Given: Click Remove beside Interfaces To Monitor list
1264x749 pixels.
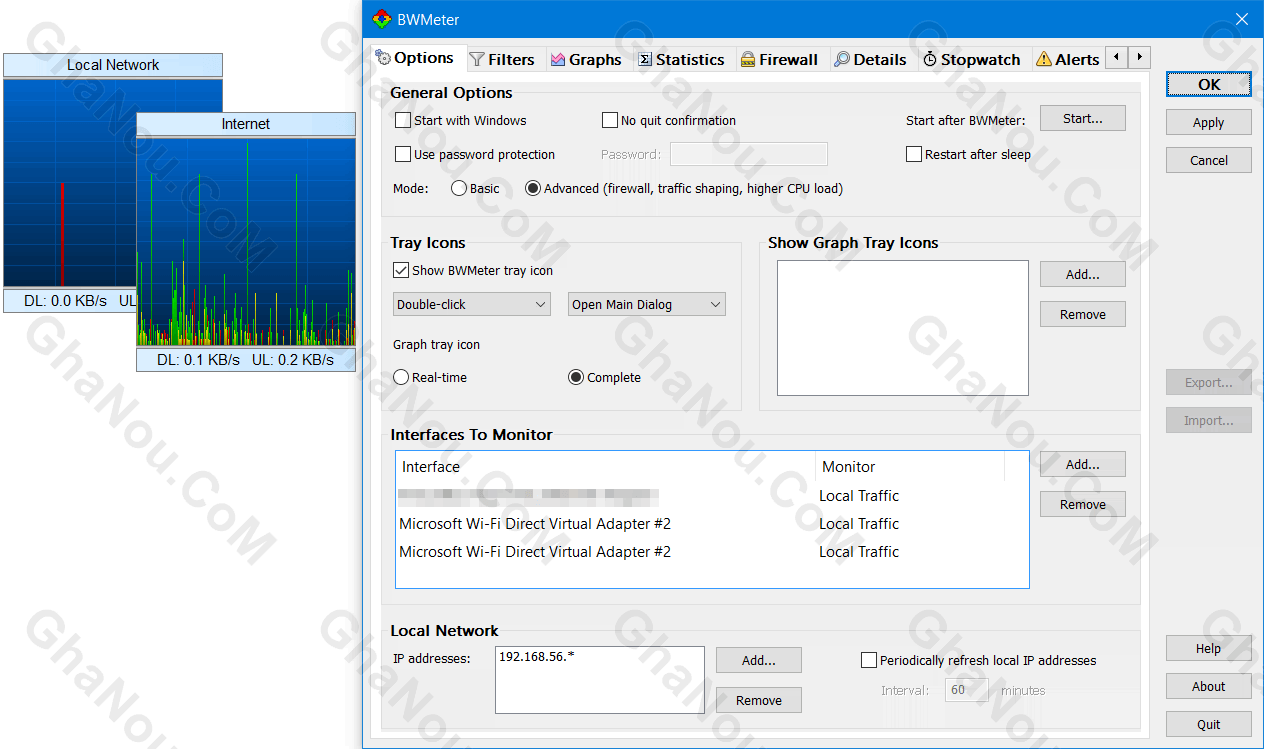Looking at the screenshot, I should tap(1083, 504).
